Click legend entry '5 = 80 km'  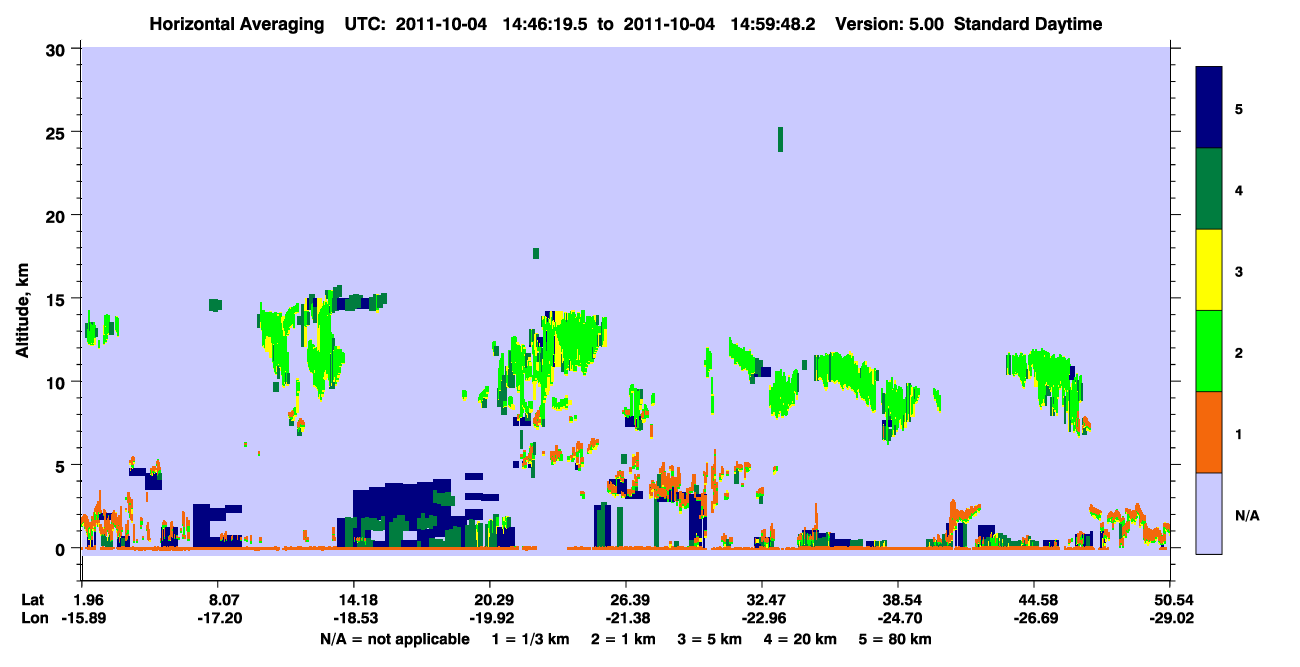point(893,639)
